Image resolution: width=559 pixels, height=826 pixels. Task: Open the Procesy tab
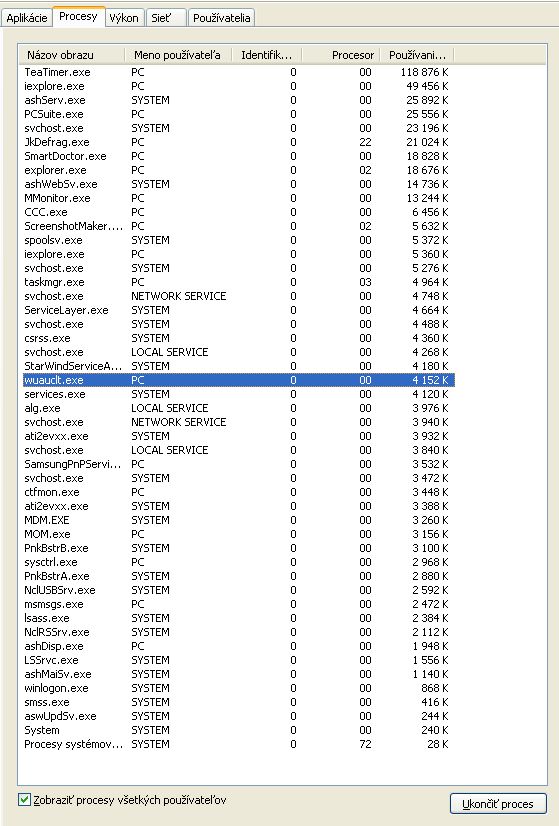tap(78, 16)
